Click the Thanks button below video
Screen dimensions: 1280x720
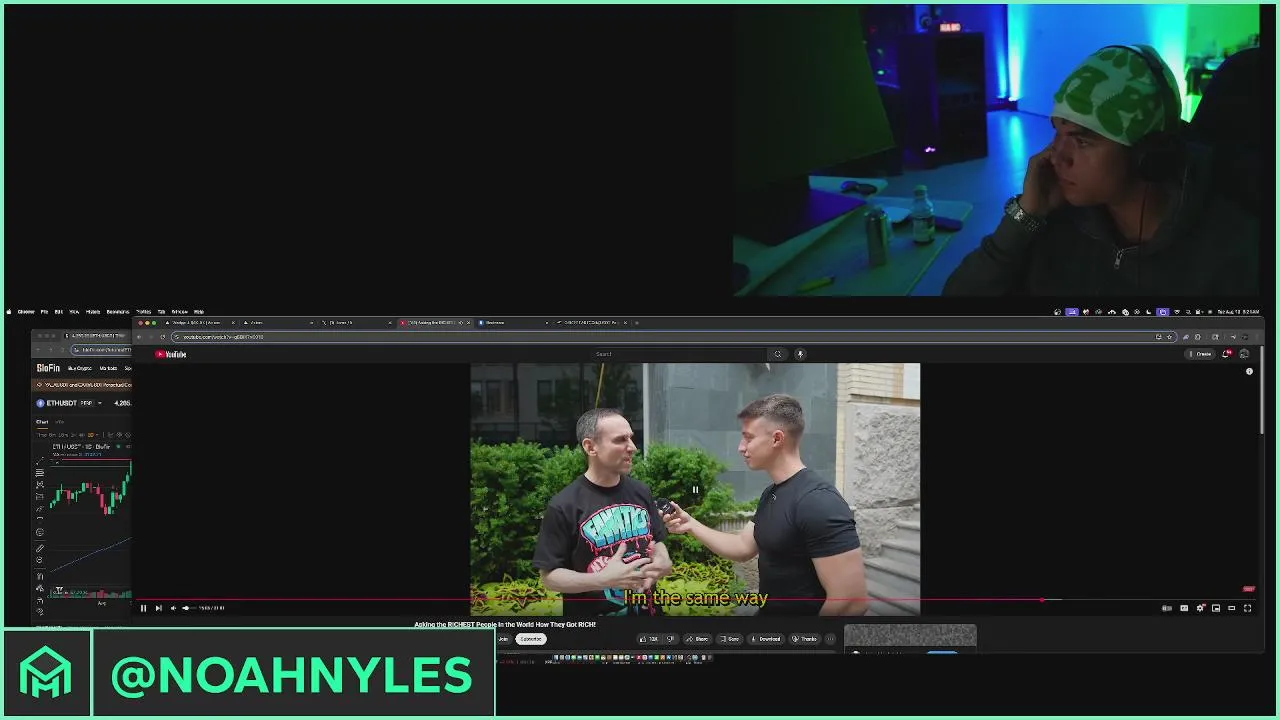coord(805,639)
